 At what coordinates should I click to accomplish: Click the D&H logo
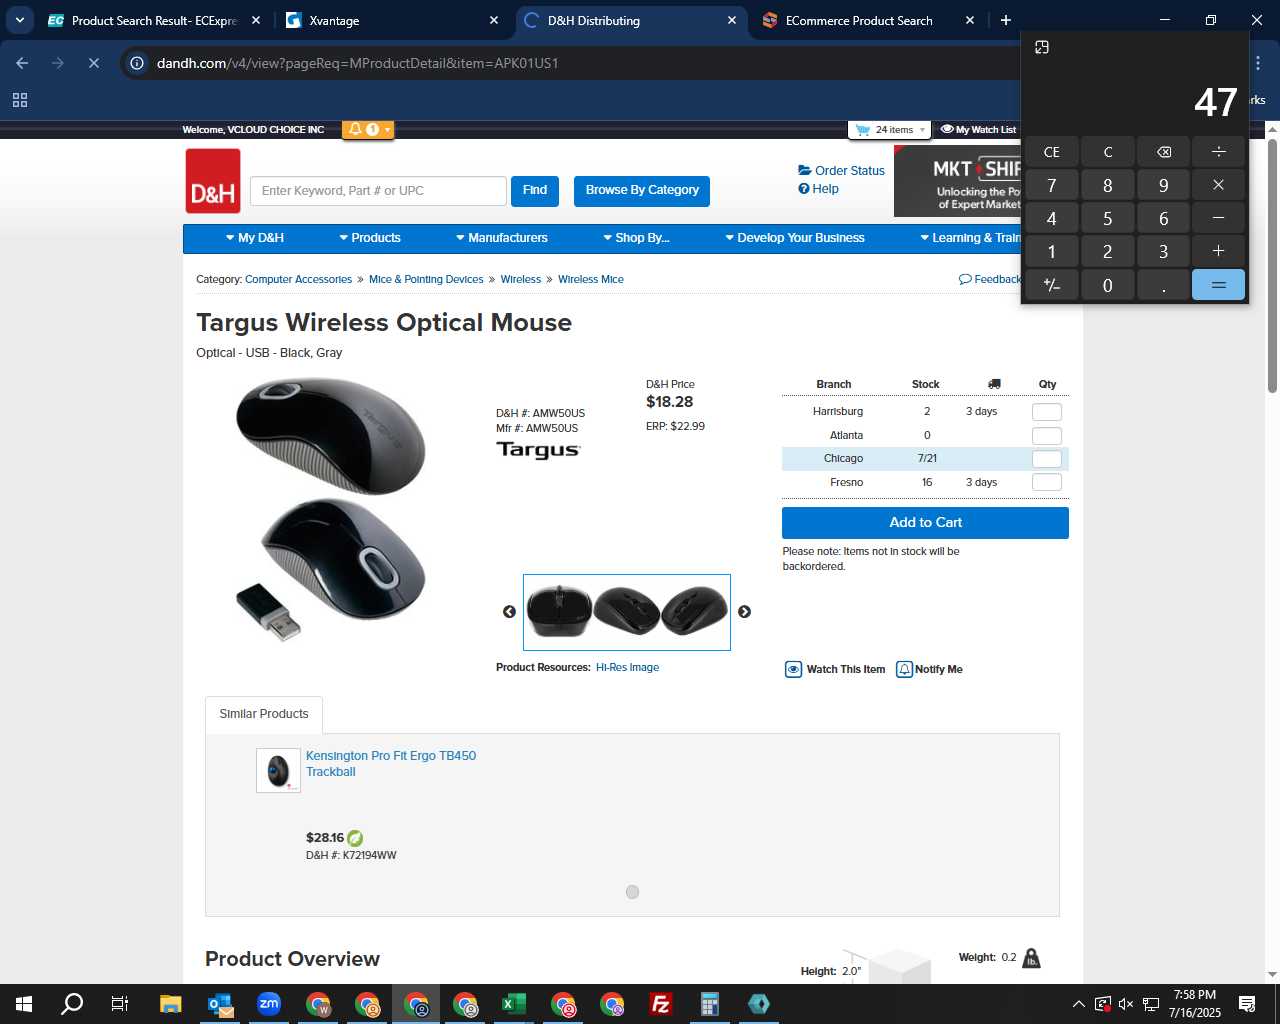click(213, 181)
